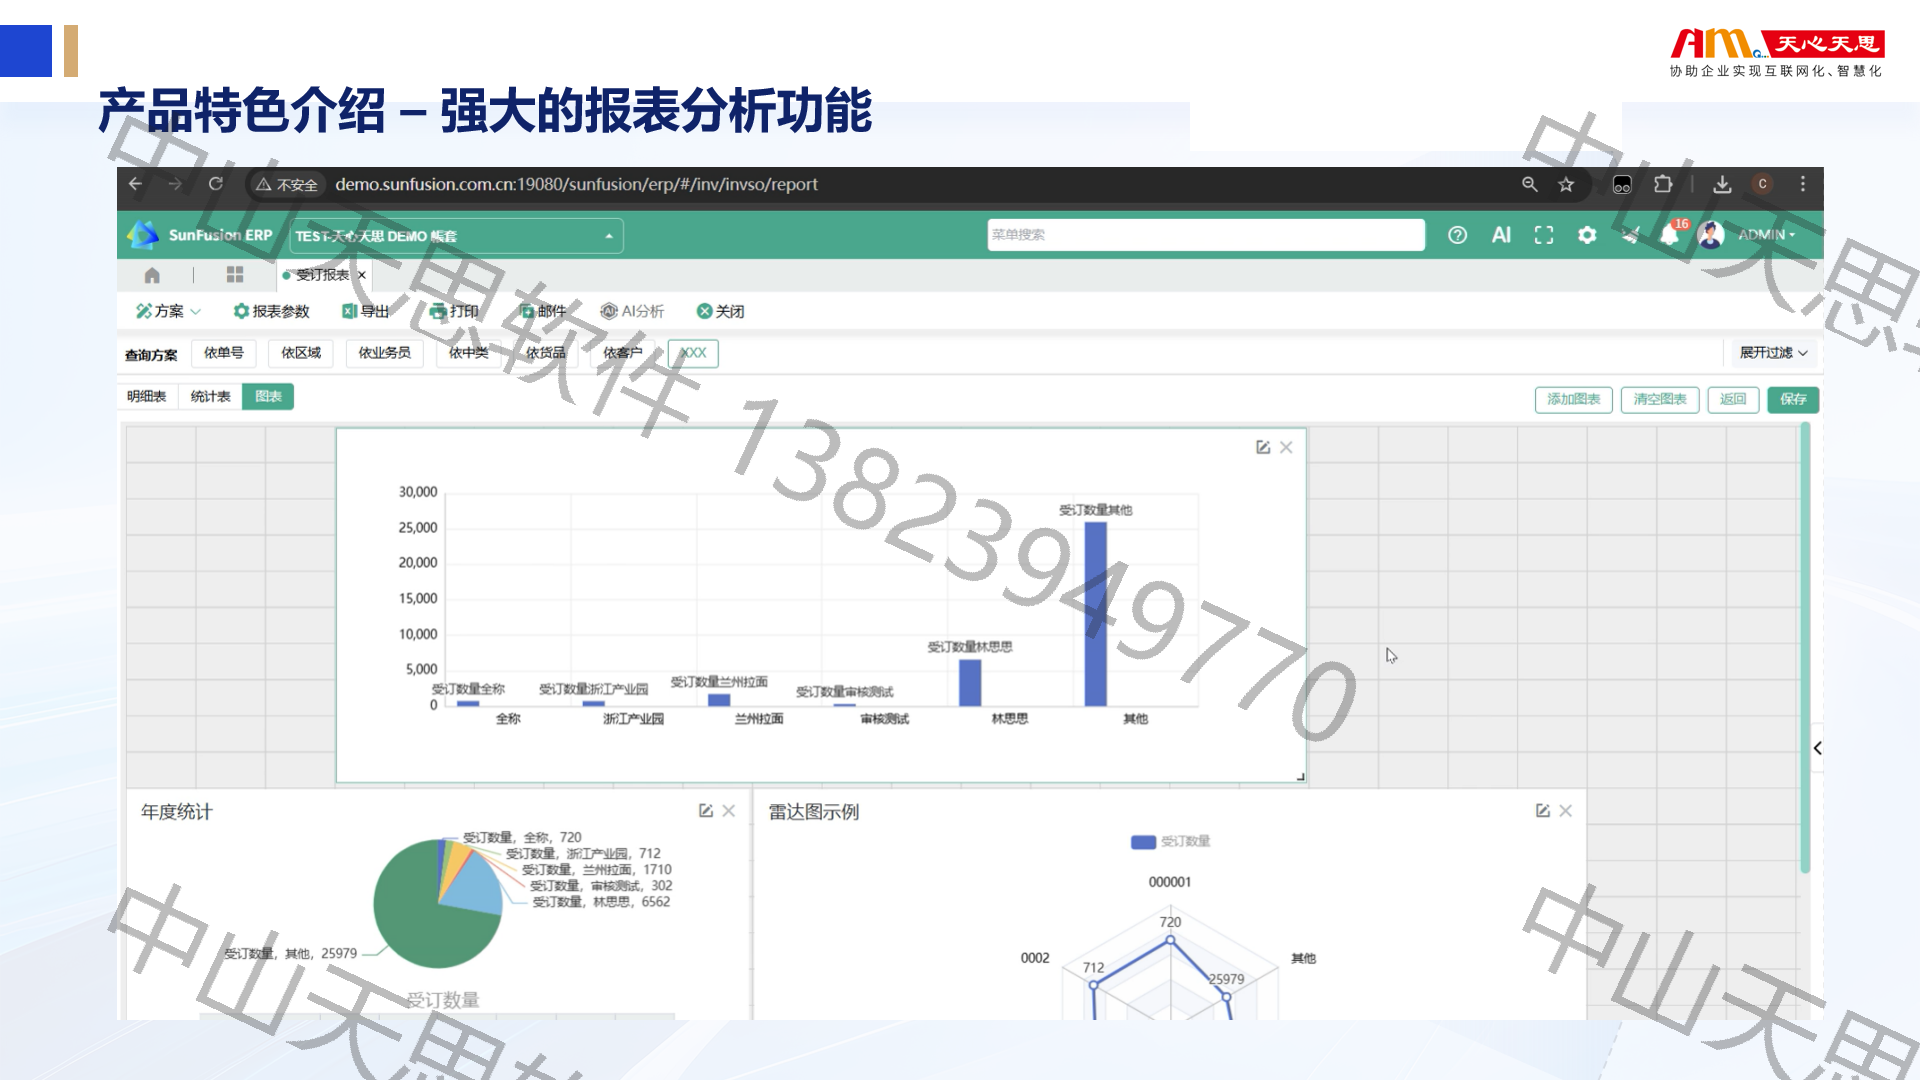Click the browser zoom magnifier icon
The image size is (1920, 1080).
pos(1530,184)
